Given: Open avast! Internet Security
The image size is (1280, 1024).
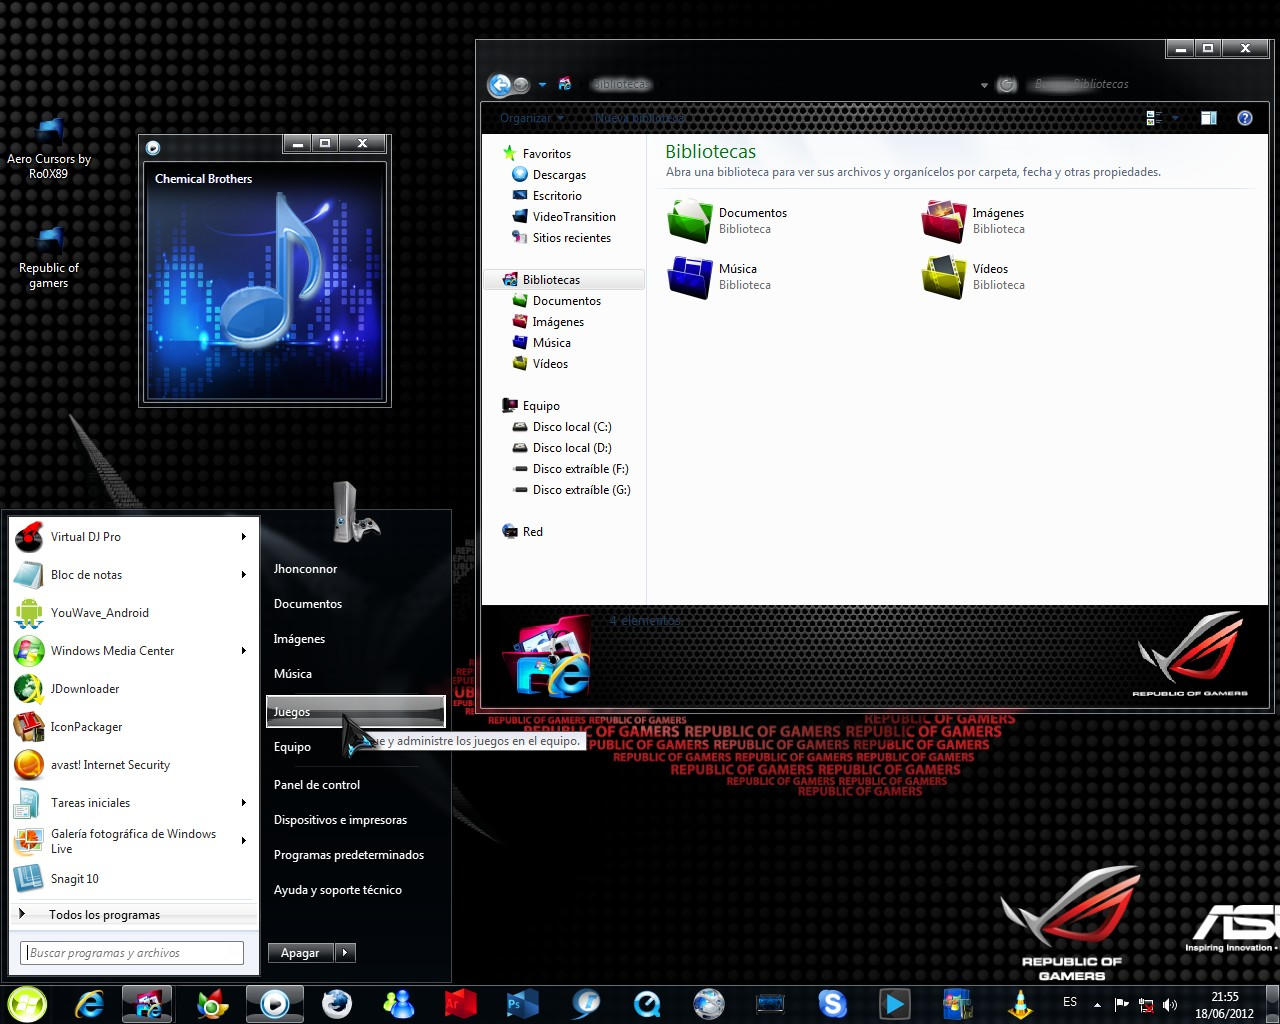Looking at the screenshot, I should click(x=110, y=764).
